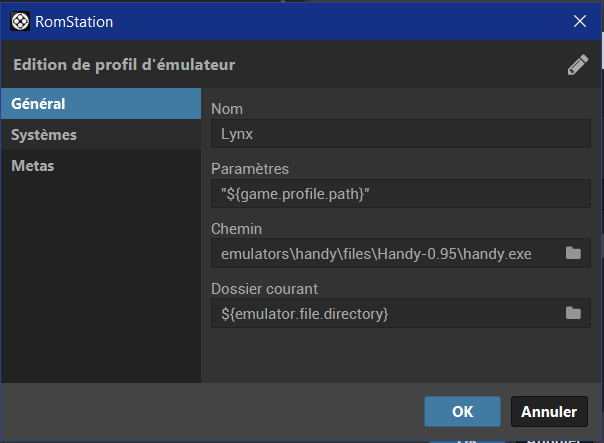Browse for emulator file via Chemin folder icon
604x443 pixels.
pos(573,253)
